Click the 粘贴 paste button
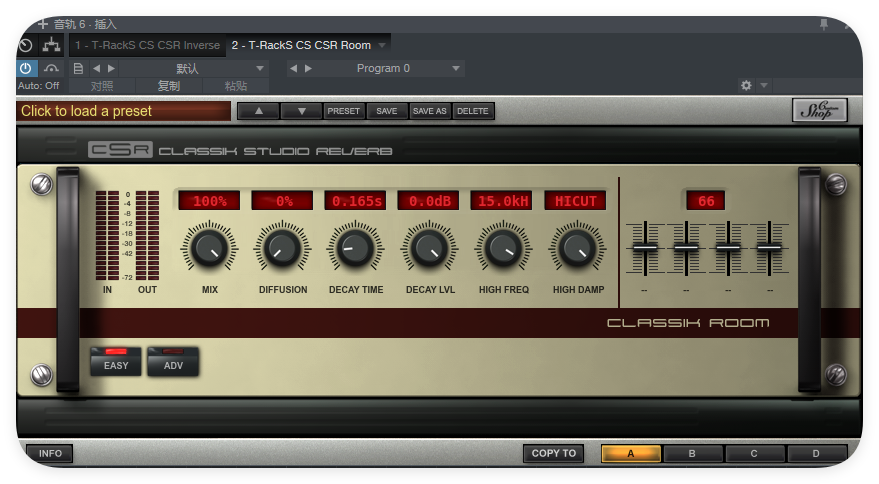The image size is (879, 484). [x=235, y=86]
